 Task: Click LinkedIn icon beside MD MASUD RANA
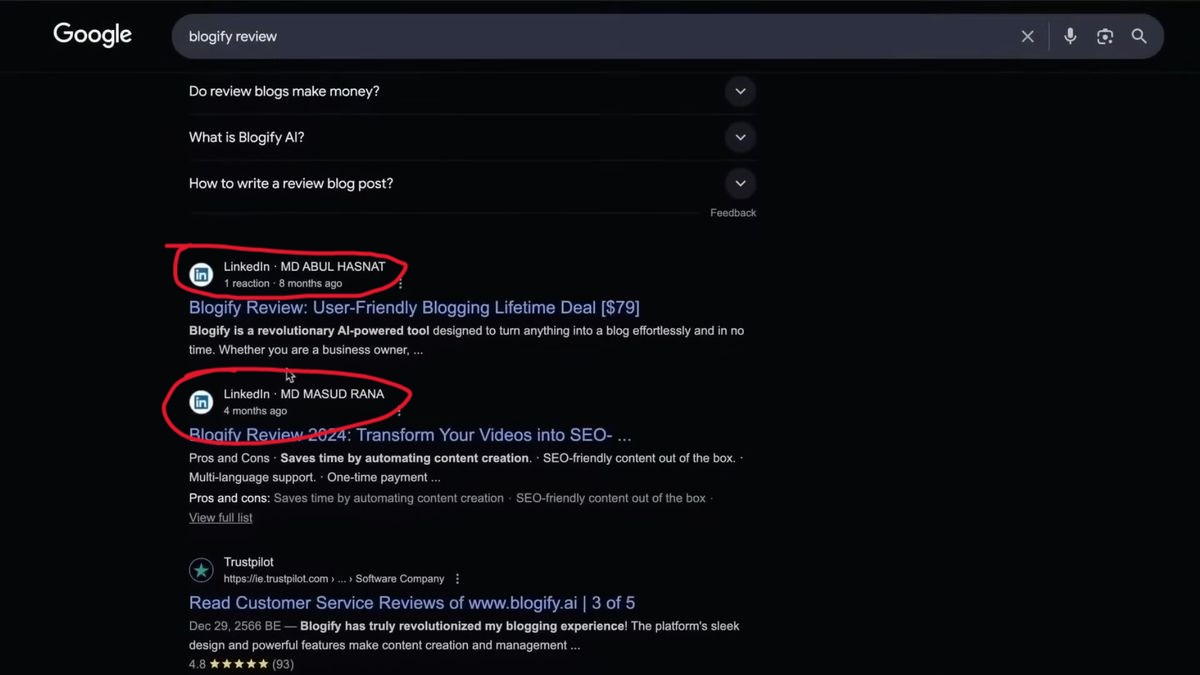[201, 402]
